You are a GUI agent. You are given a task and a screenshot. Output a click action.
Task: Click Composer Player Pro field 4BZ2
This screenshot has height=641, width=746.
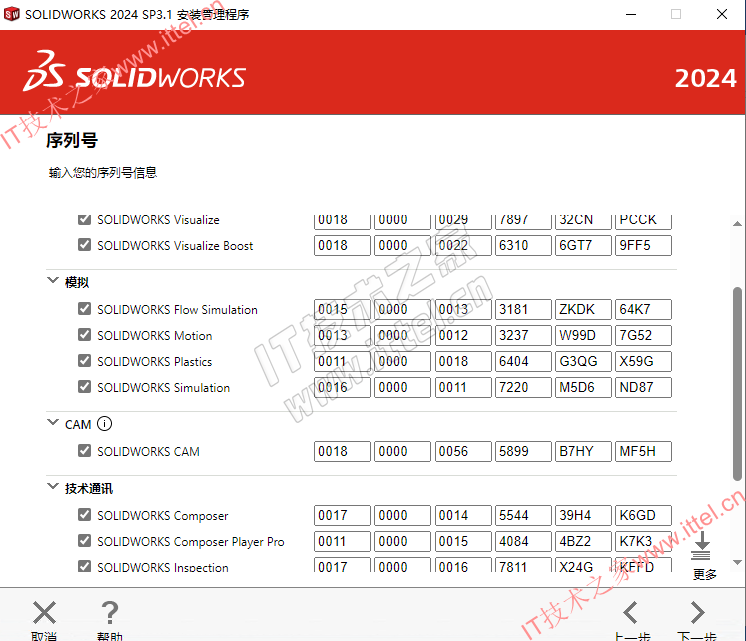tap(583, 542)
